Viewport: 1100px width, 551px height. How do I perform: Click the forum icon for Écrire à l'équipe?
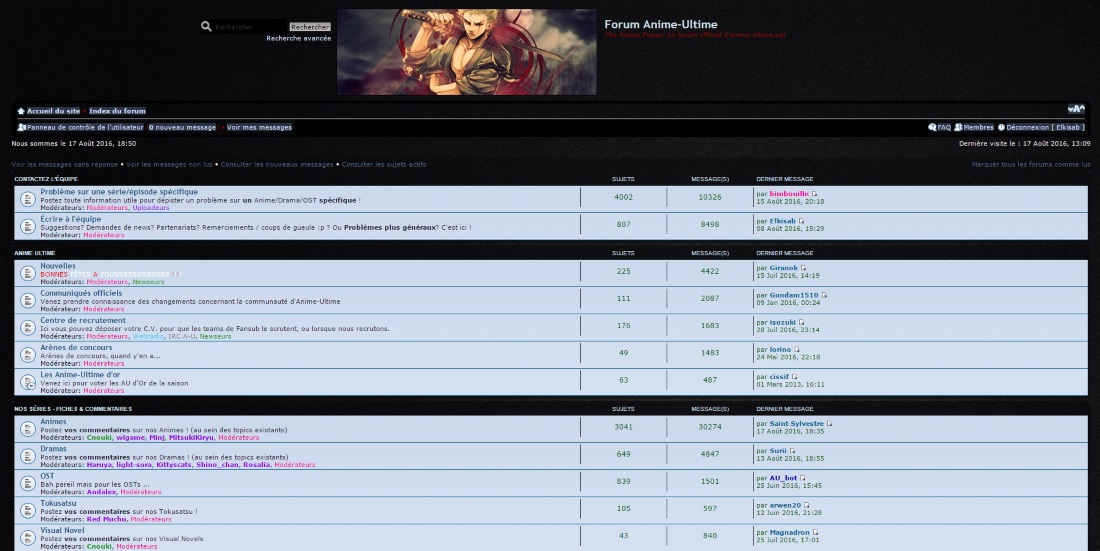[x=27, y=227]
